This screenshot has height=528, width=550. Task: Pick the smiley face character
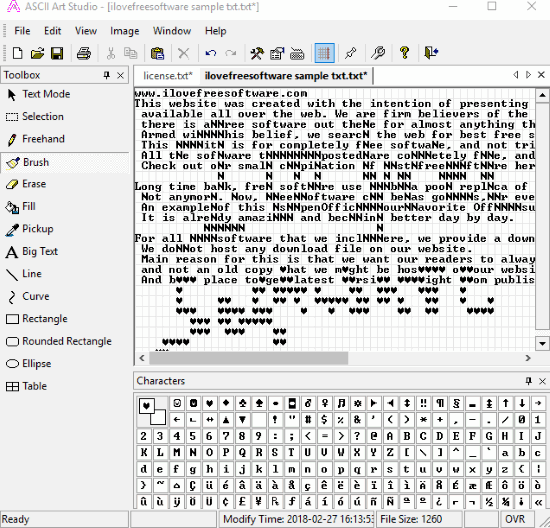click(177, 403)
